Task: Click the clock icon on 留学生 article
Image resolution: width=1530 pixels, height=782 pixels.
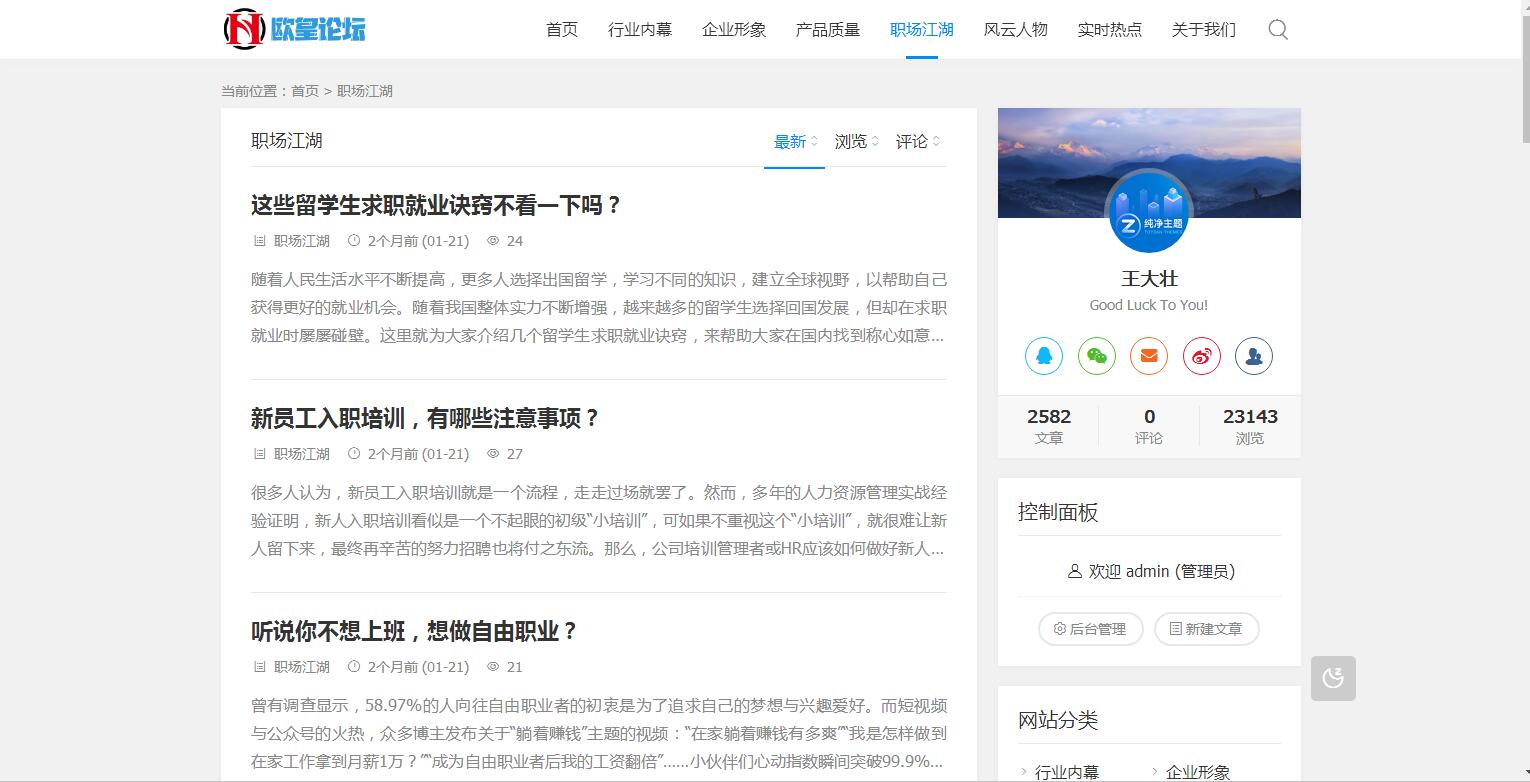Action: click(x=354, y=241)
